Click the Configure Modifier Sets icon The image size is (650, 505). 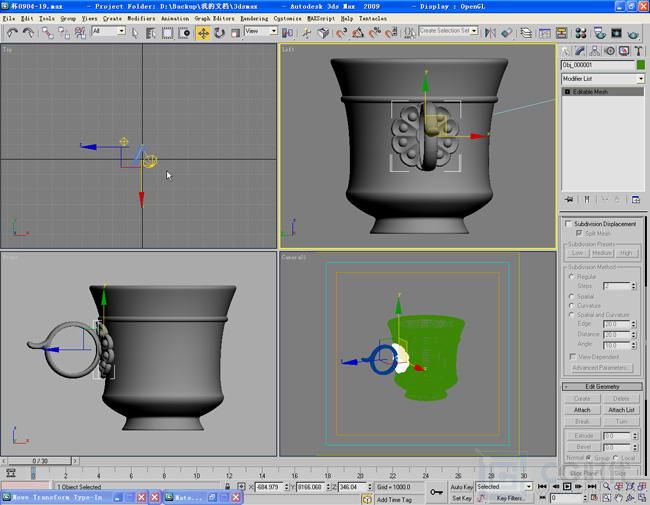point(635,199)
